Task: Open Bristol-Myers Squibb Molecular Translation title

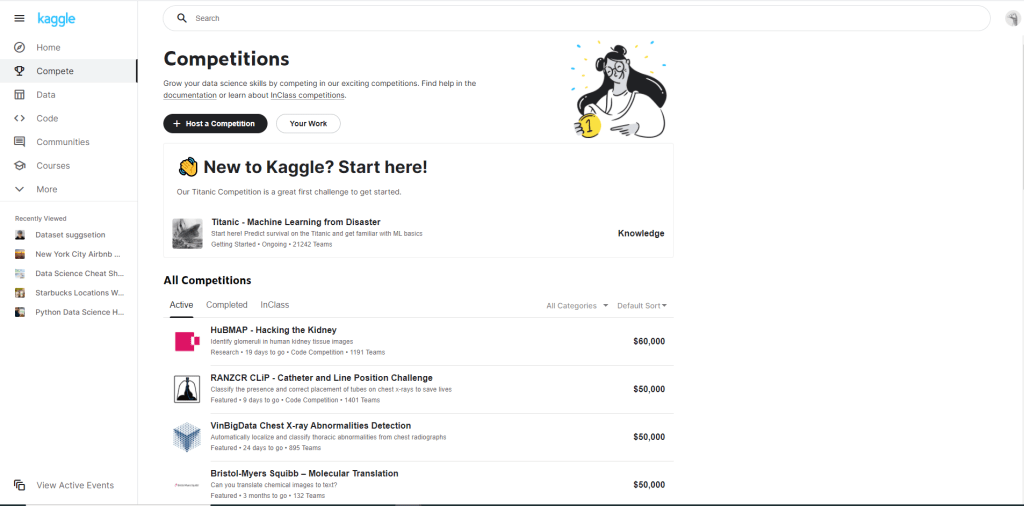Action: [304, 473]
